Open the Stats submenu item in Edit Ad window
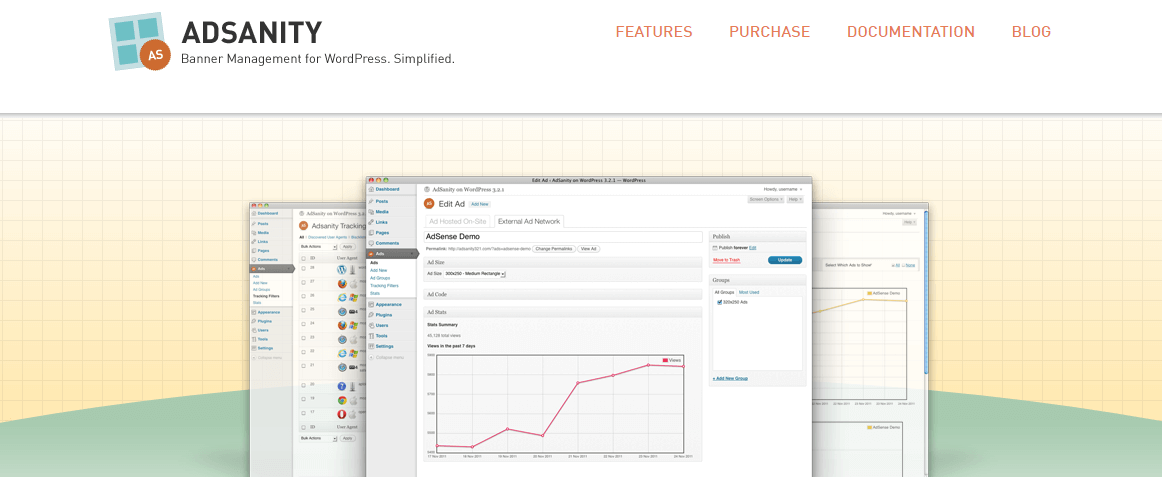The height and width of the screenshot is (477, 1162). coord(374,293)
